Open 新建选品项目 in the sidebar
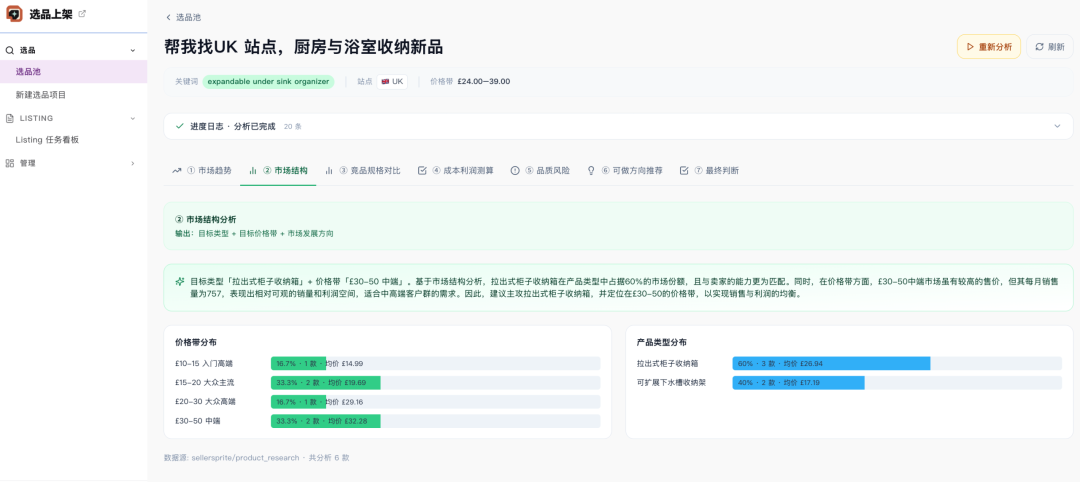Screen dimensions: 1080x482 tap(73, 95)
